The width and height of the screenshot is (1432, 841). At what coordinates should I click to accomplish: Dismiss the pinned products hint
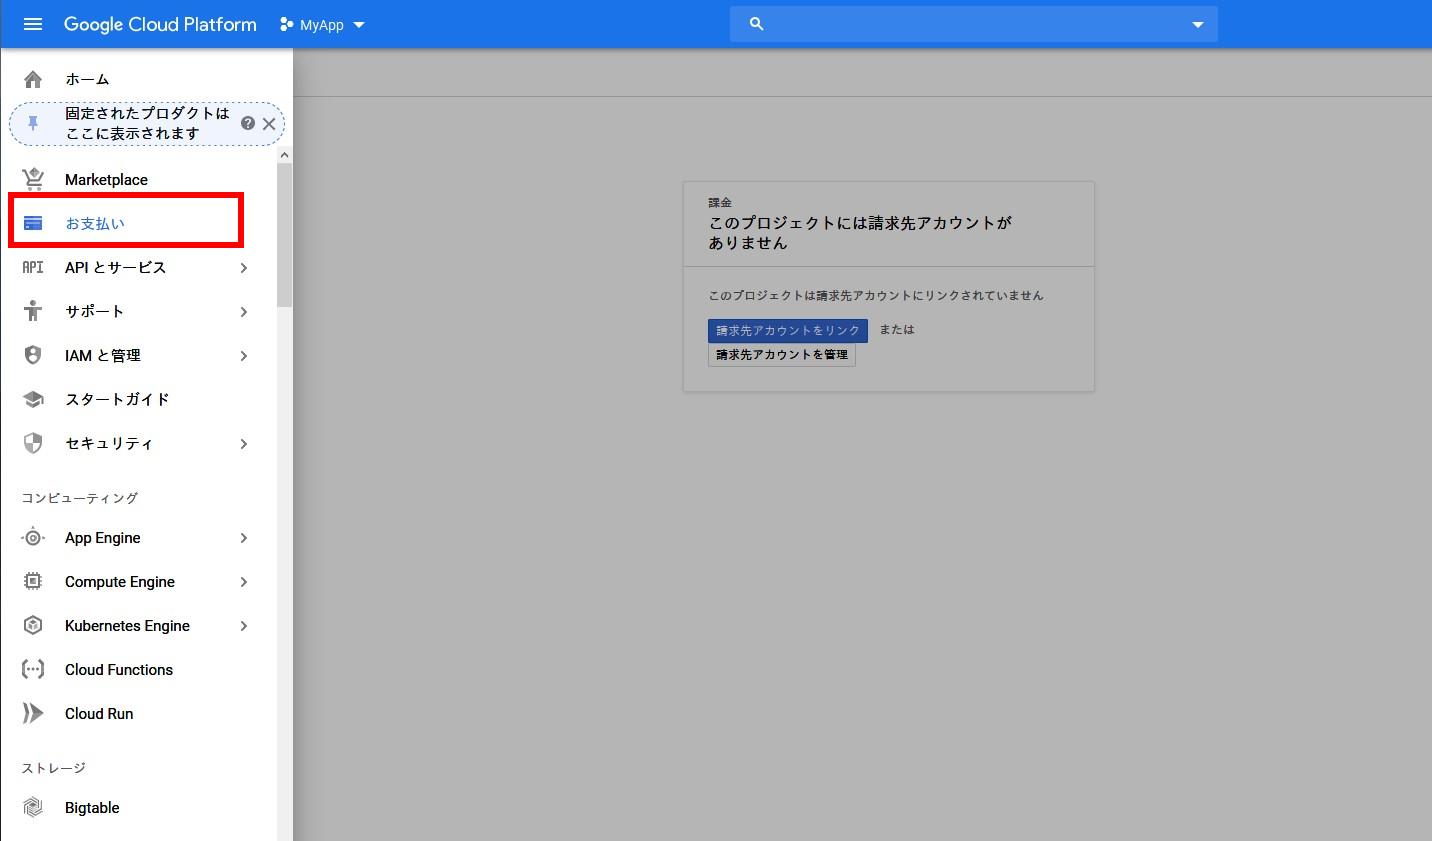[x=269, y=124]
